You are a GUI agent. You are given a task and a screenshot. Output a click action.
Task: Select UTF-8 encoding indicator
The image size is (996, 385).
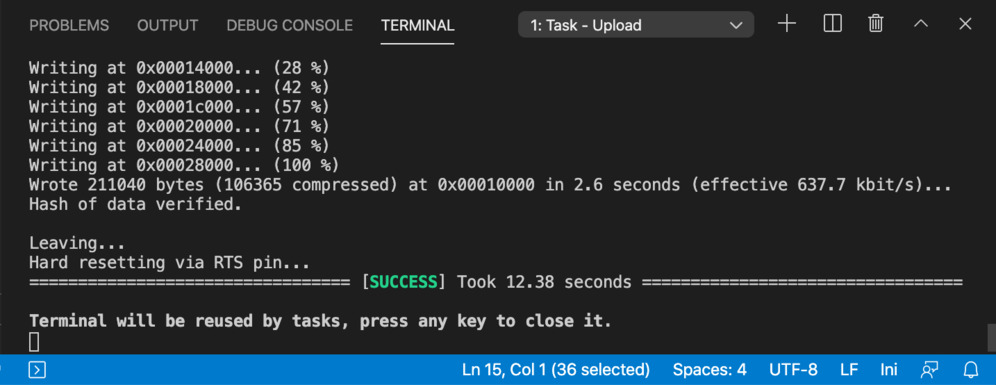tap(793, 370)
